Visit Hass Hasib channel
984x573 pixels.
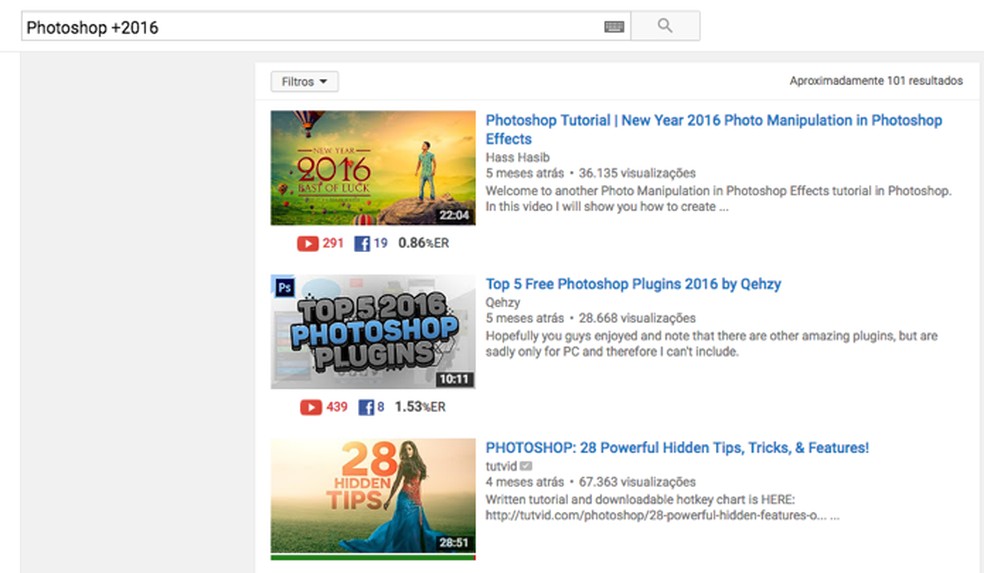pos(518,158)
